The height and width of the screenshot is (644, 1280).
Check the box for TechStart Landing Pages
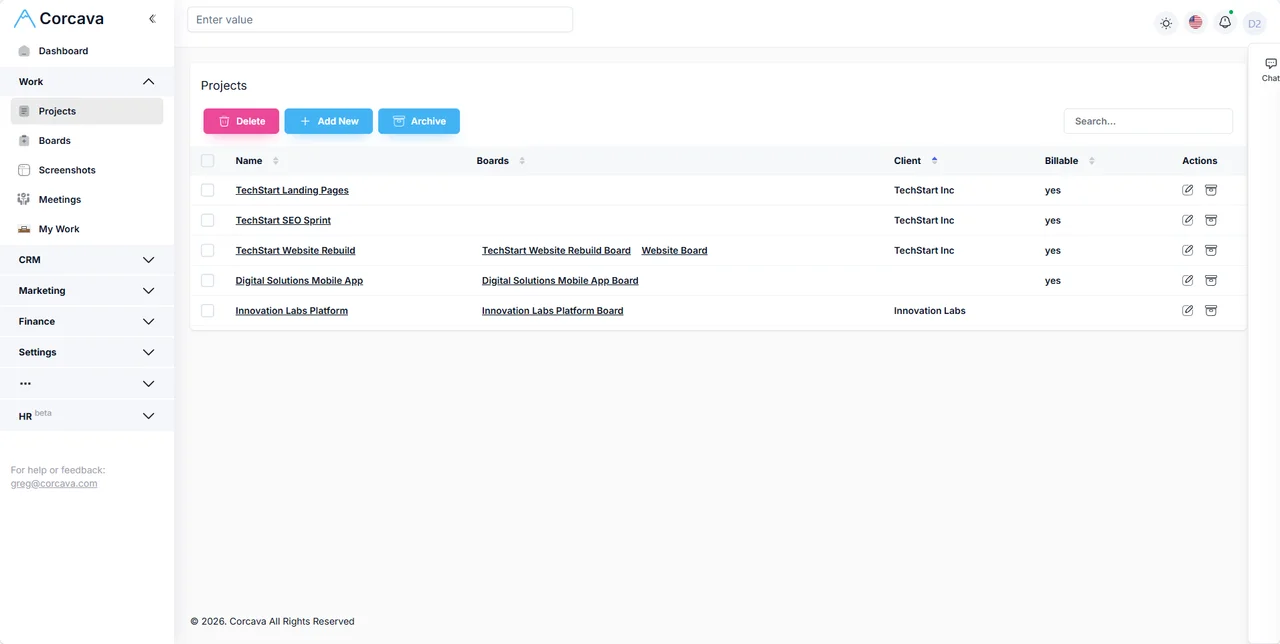tap(207, 190)
